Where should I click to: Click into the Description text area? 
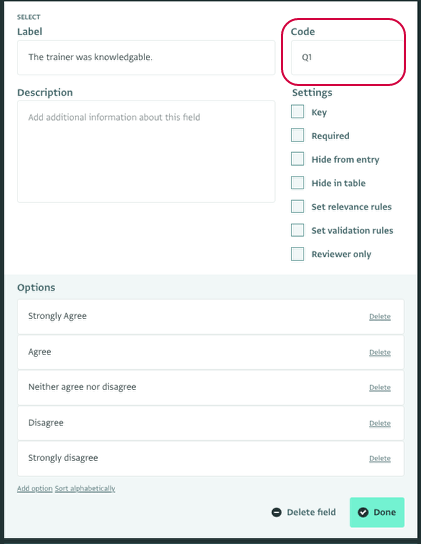pyautogui.click(x=146, y=152)
